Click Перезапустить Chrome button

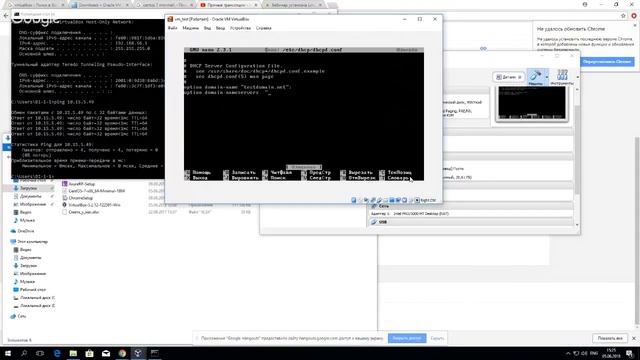[607, 62]
